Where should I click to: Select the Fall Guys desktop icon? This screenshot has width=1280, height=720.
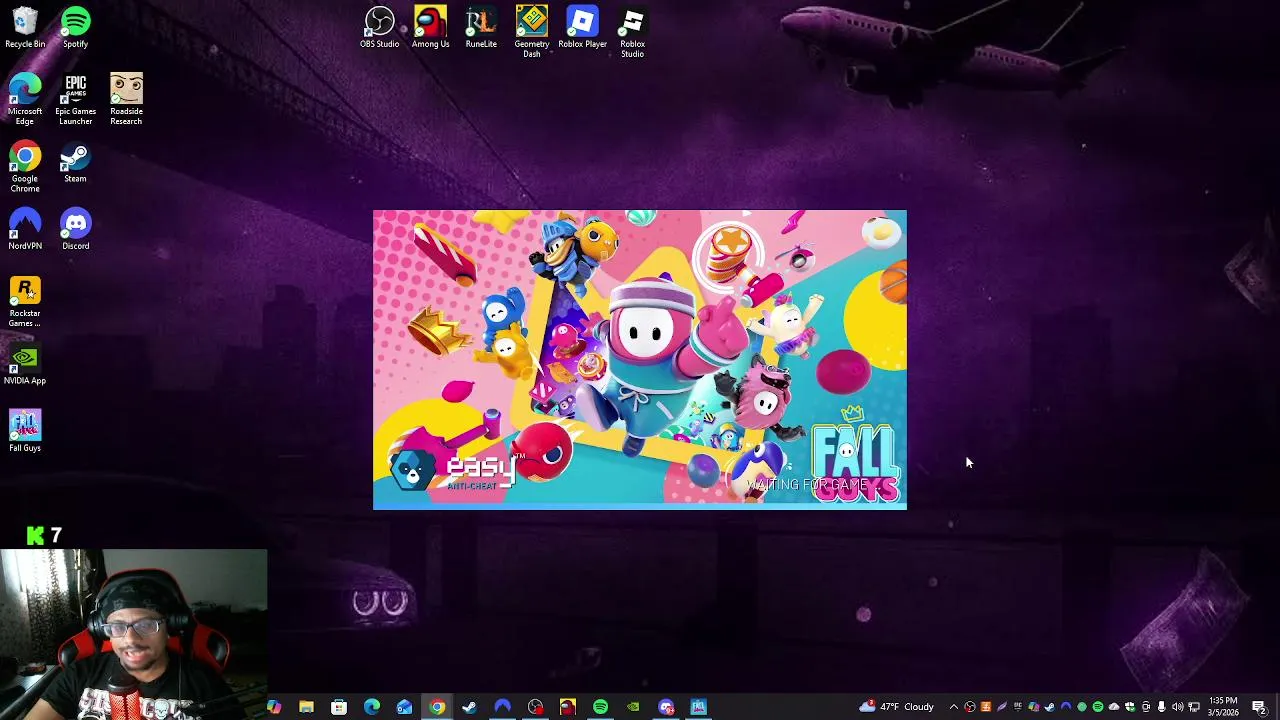point(25,431)
